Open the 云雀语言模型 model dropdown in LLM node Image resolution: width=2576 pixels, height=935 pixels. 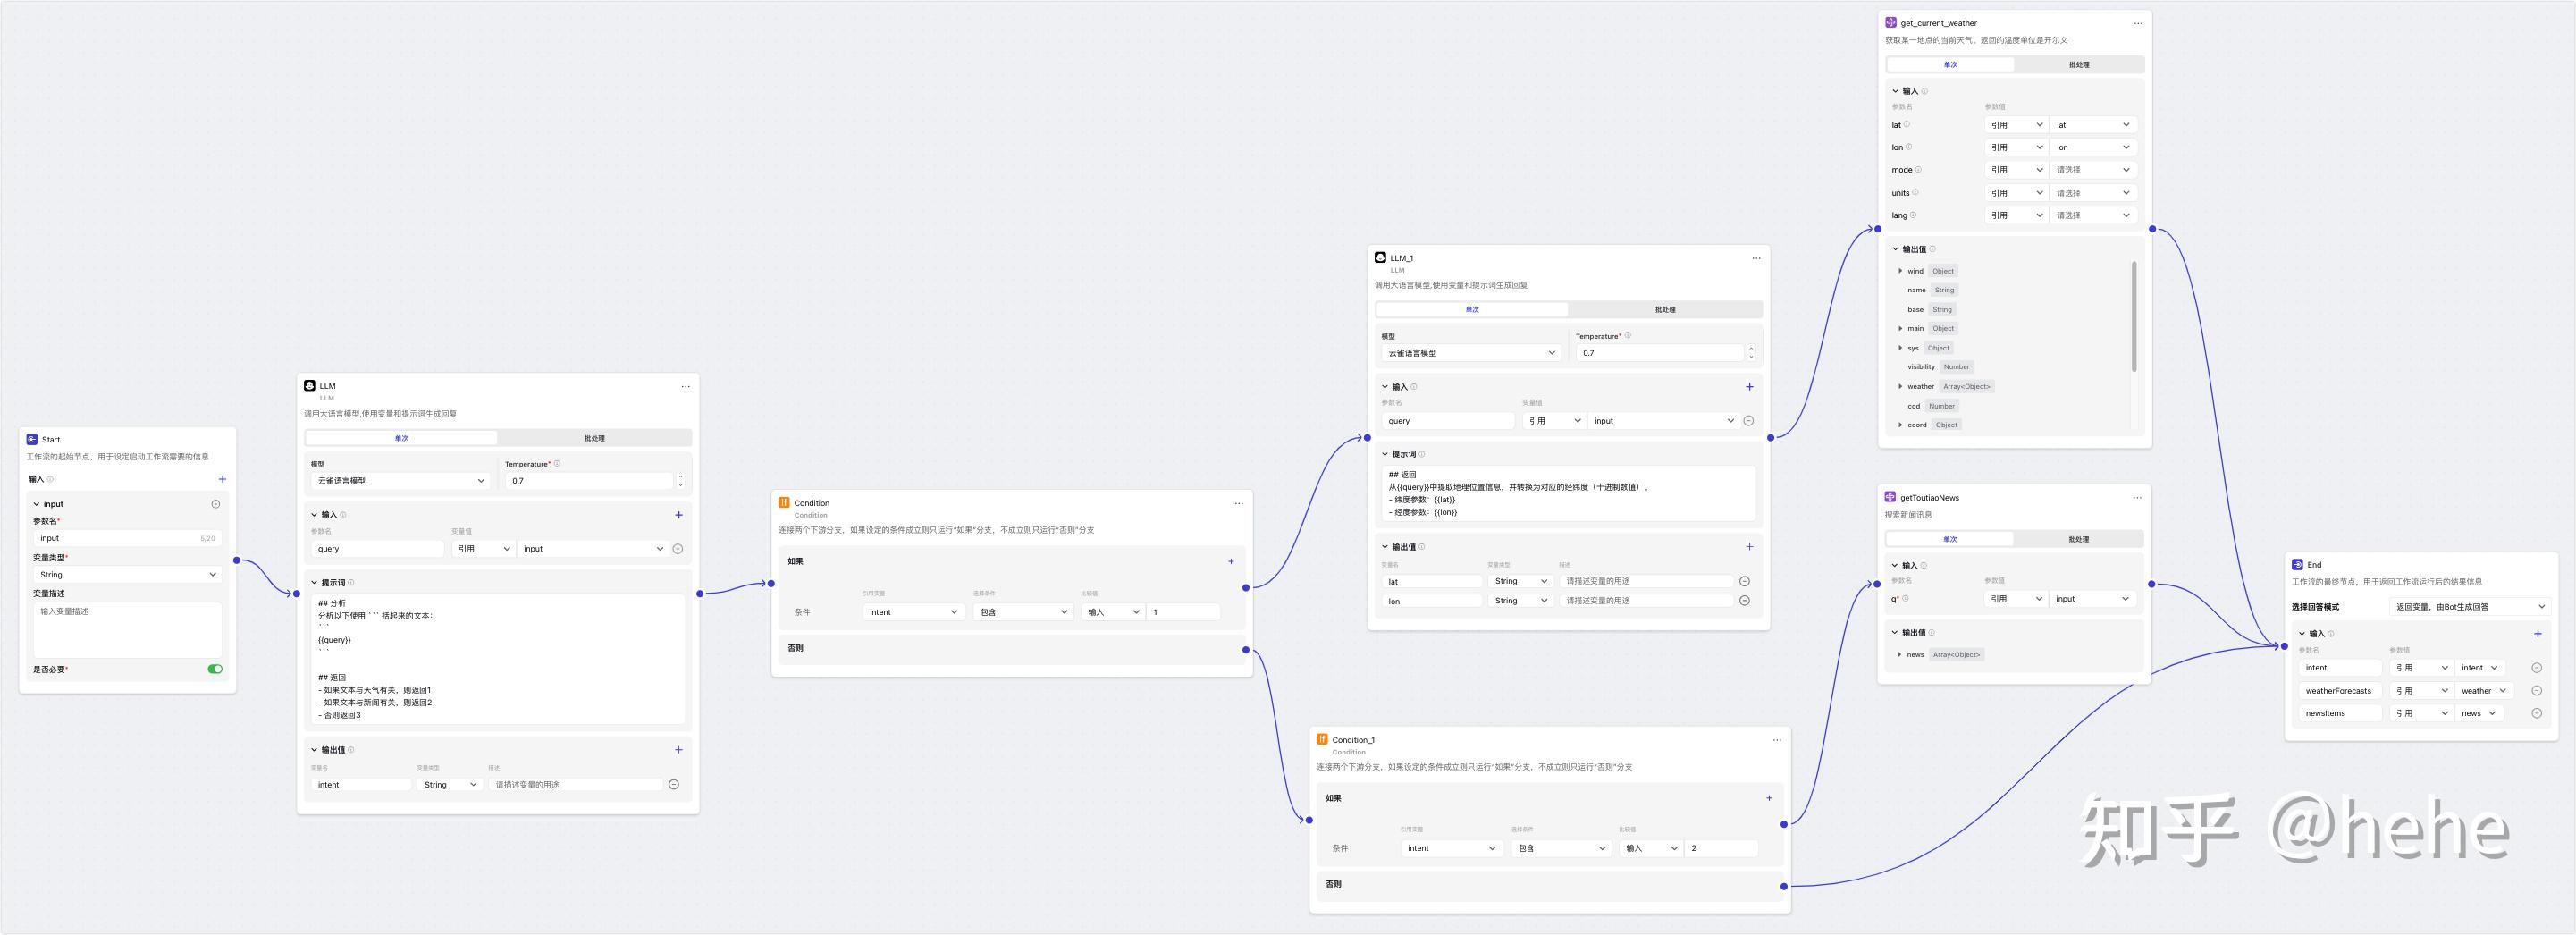[400, 481]
